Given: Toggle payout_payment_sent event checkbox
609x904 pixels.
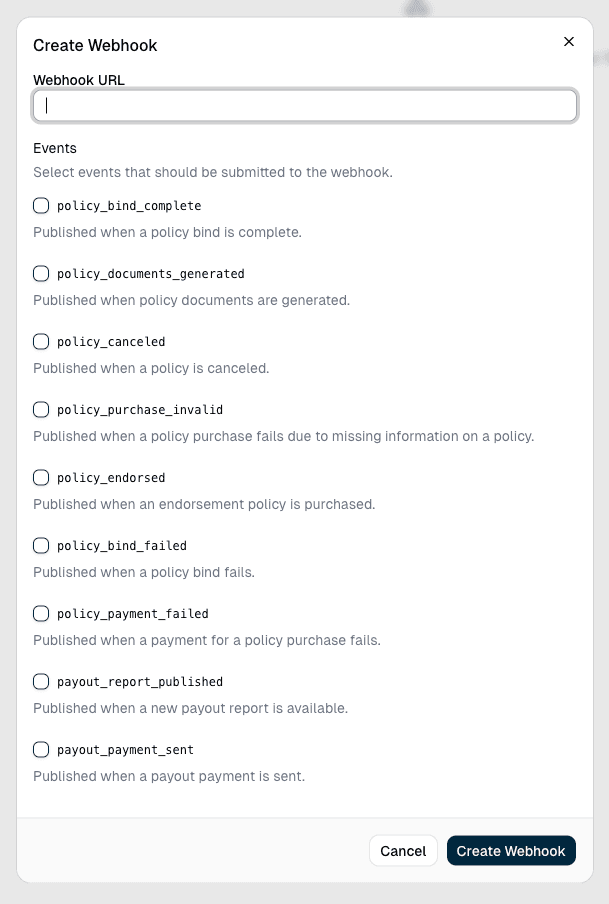Looking at the screenshot, I should pos(41,750).
